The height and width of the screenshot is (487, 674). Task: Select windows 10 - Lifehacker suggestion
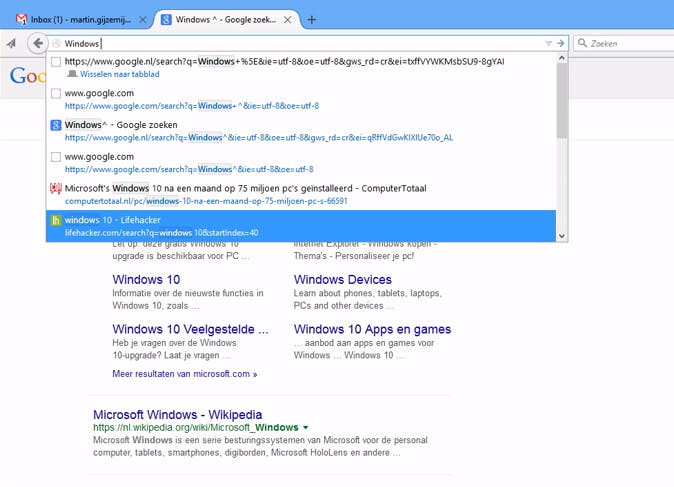[301, 226]
